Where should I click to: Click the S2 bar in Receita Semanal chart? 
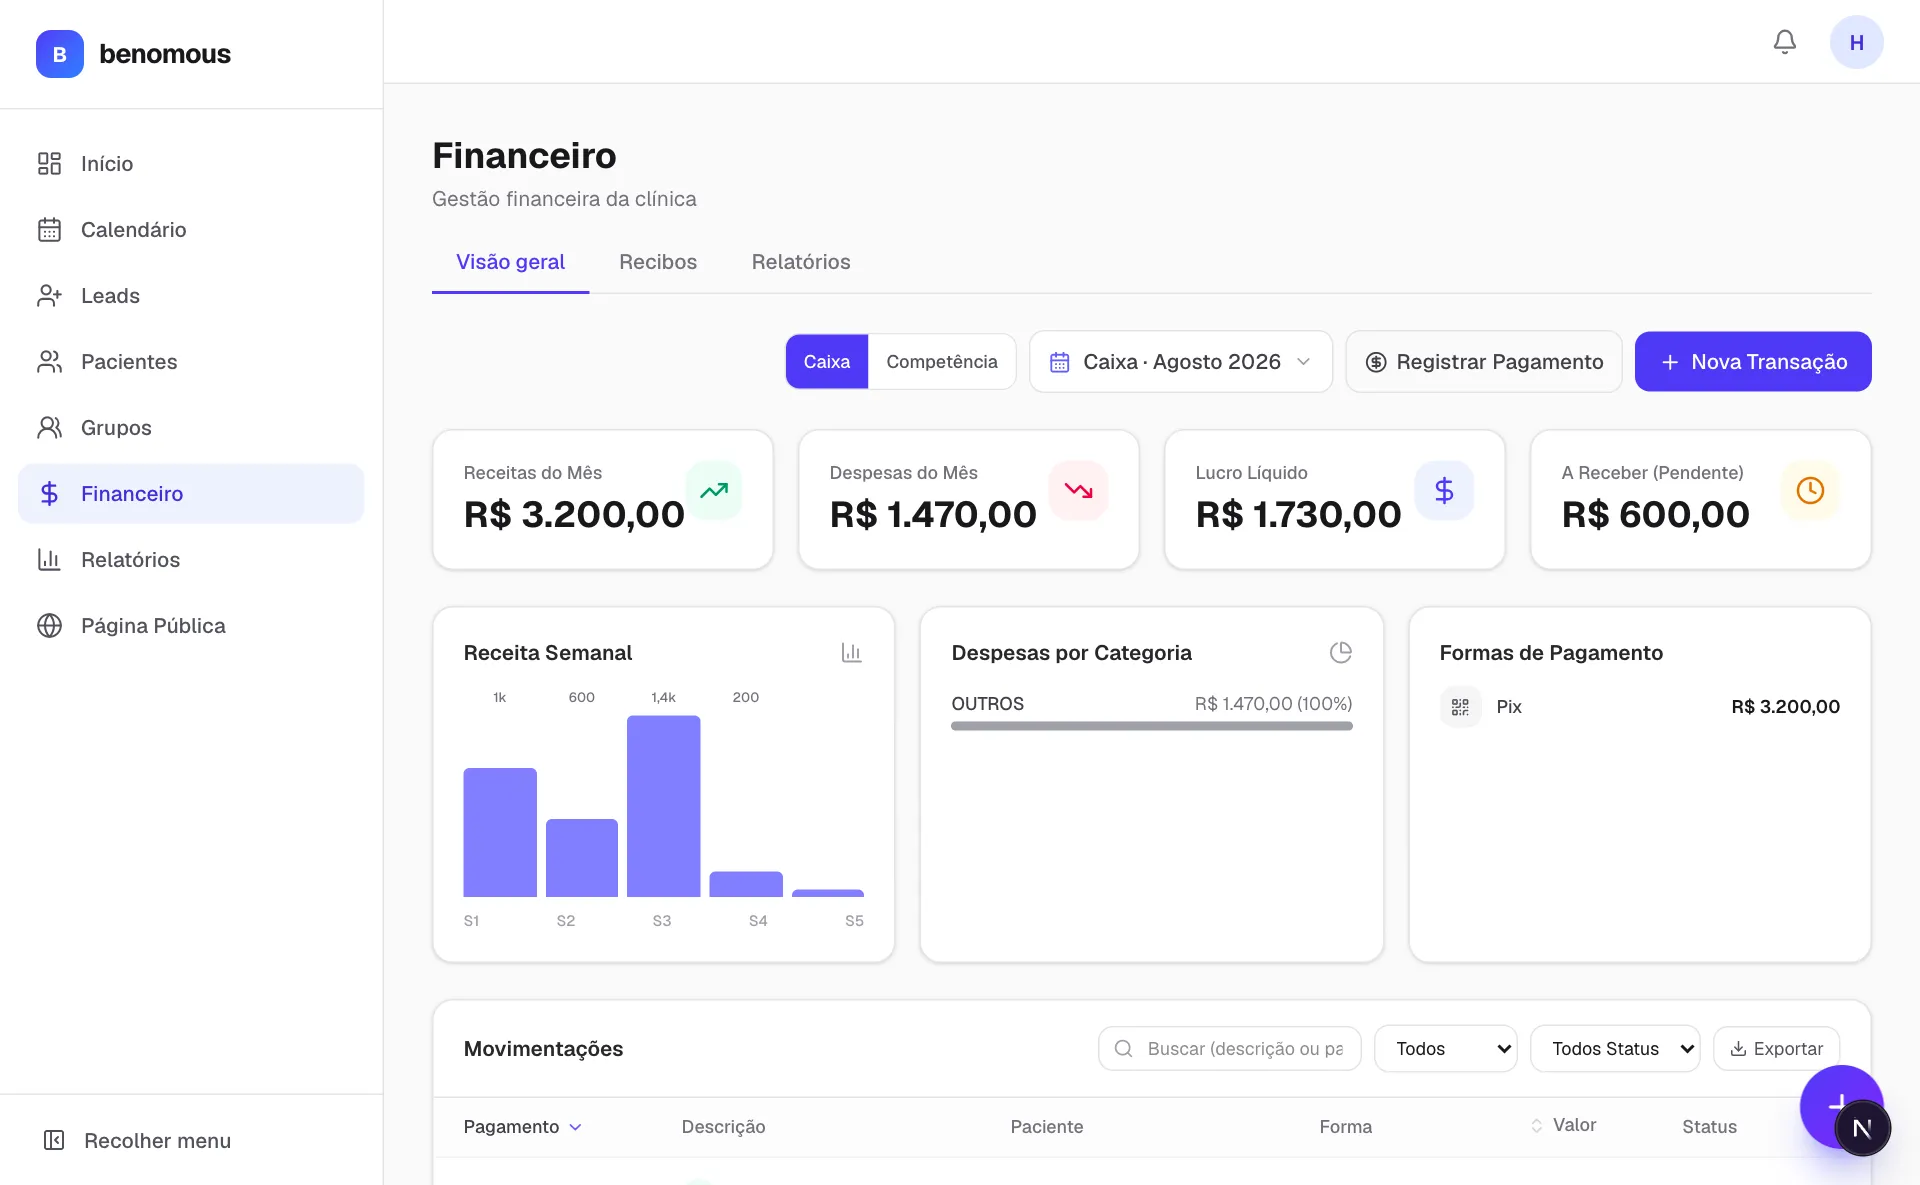click(x=582, y=858)
